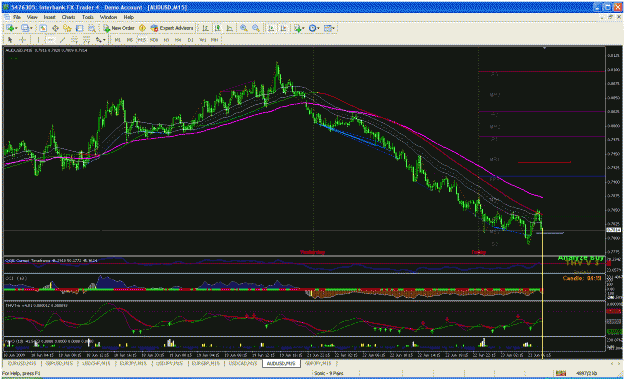
Task: Switch to EURUSD,M15 chart tab
Action: [x=21, y=363]
